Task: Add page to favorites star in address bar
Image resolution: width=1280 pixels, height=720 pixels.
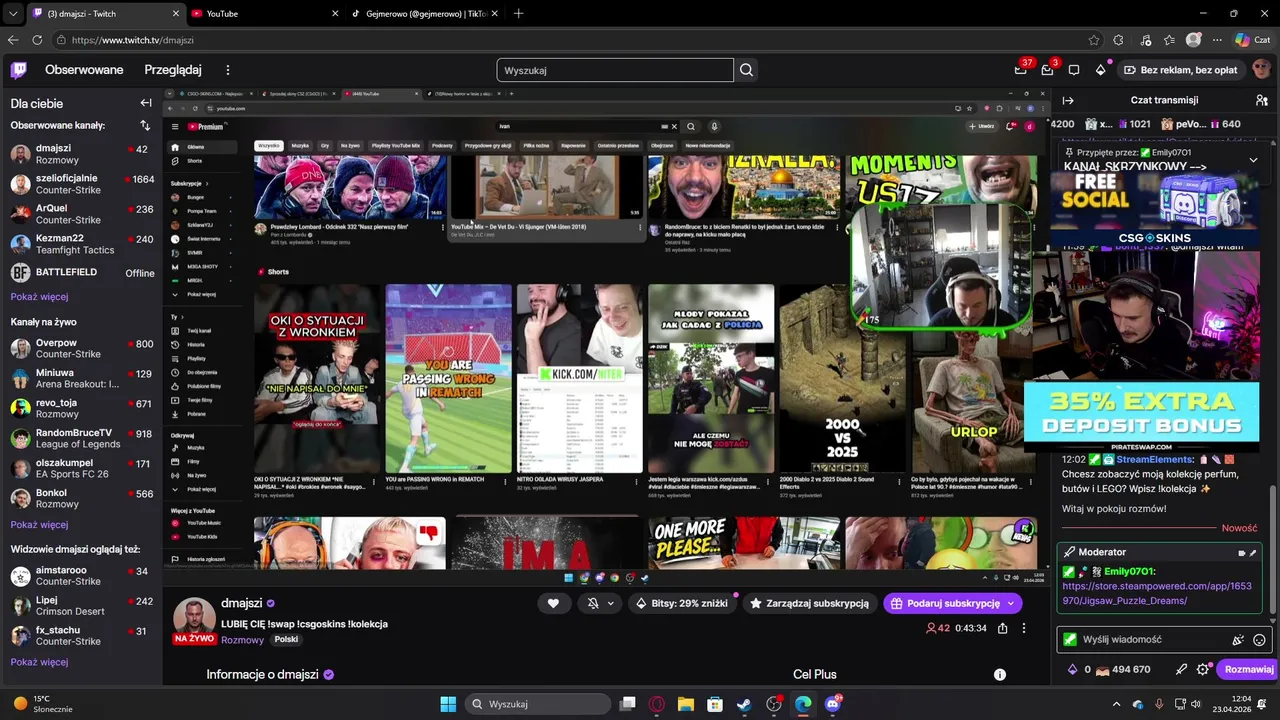Action: pyautogui.click(x=1094, y=40)
